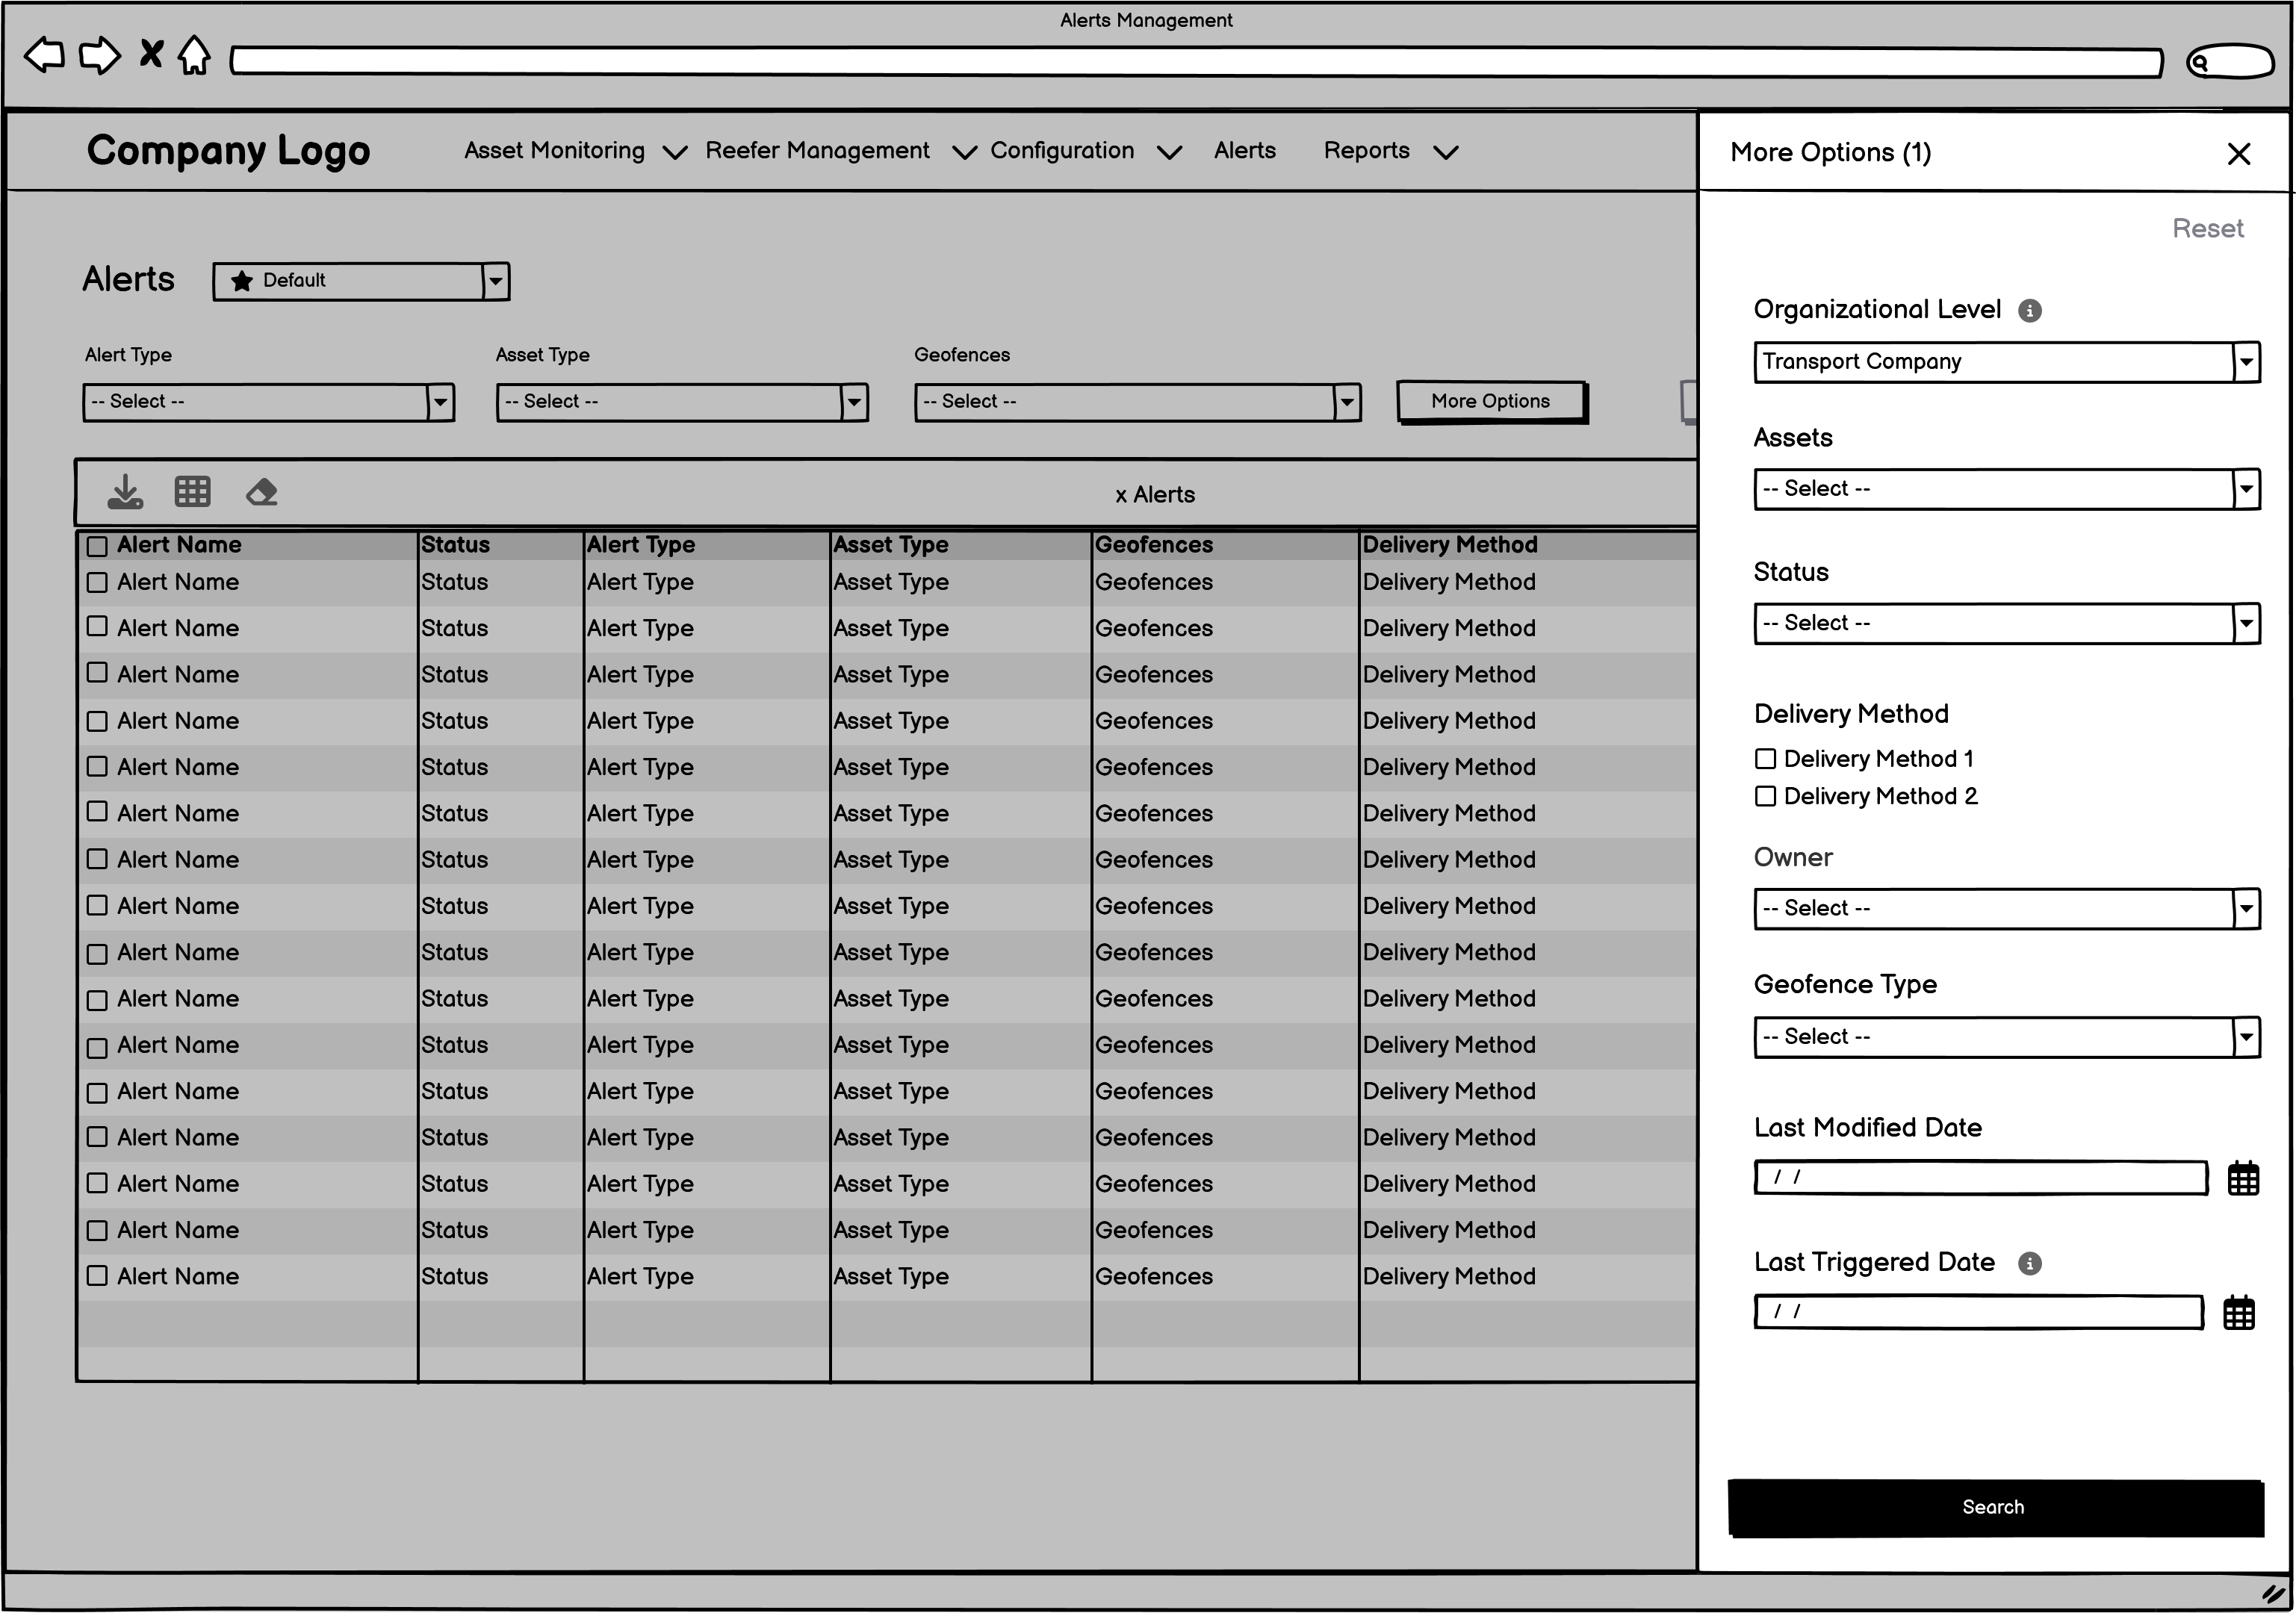
Task: Click the browser window resize grip icon
Action: (x=2273, y=1593)
